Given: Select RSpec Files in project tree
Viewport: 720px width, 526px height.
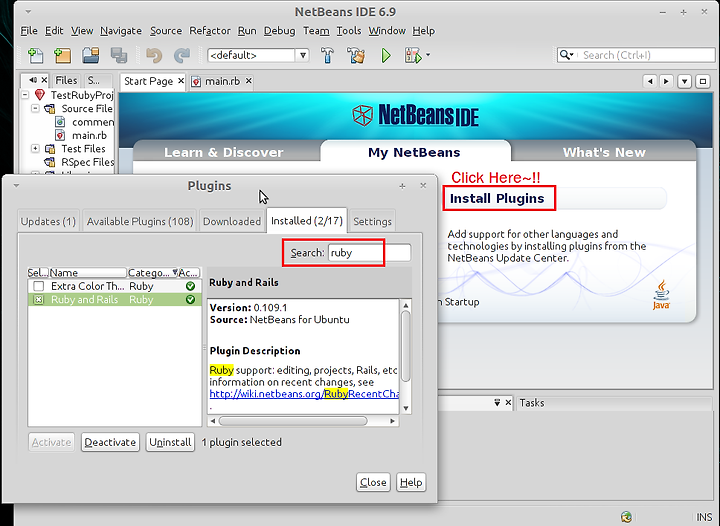Looking at the screenshot, I should (x=87, y=162).
